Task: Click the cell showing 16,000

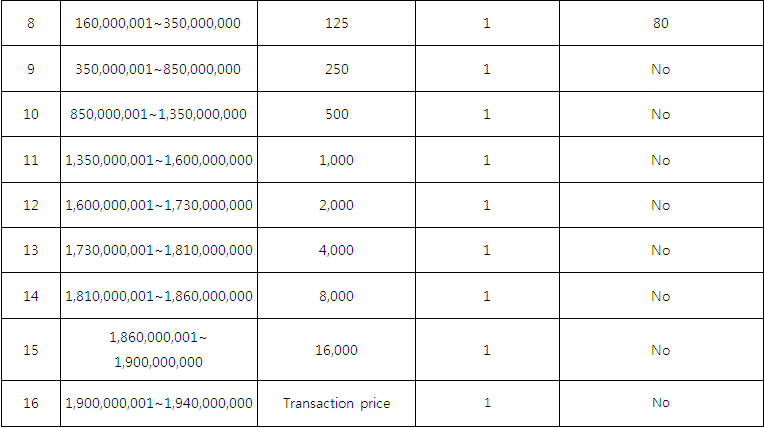Action: coord(336,350)
